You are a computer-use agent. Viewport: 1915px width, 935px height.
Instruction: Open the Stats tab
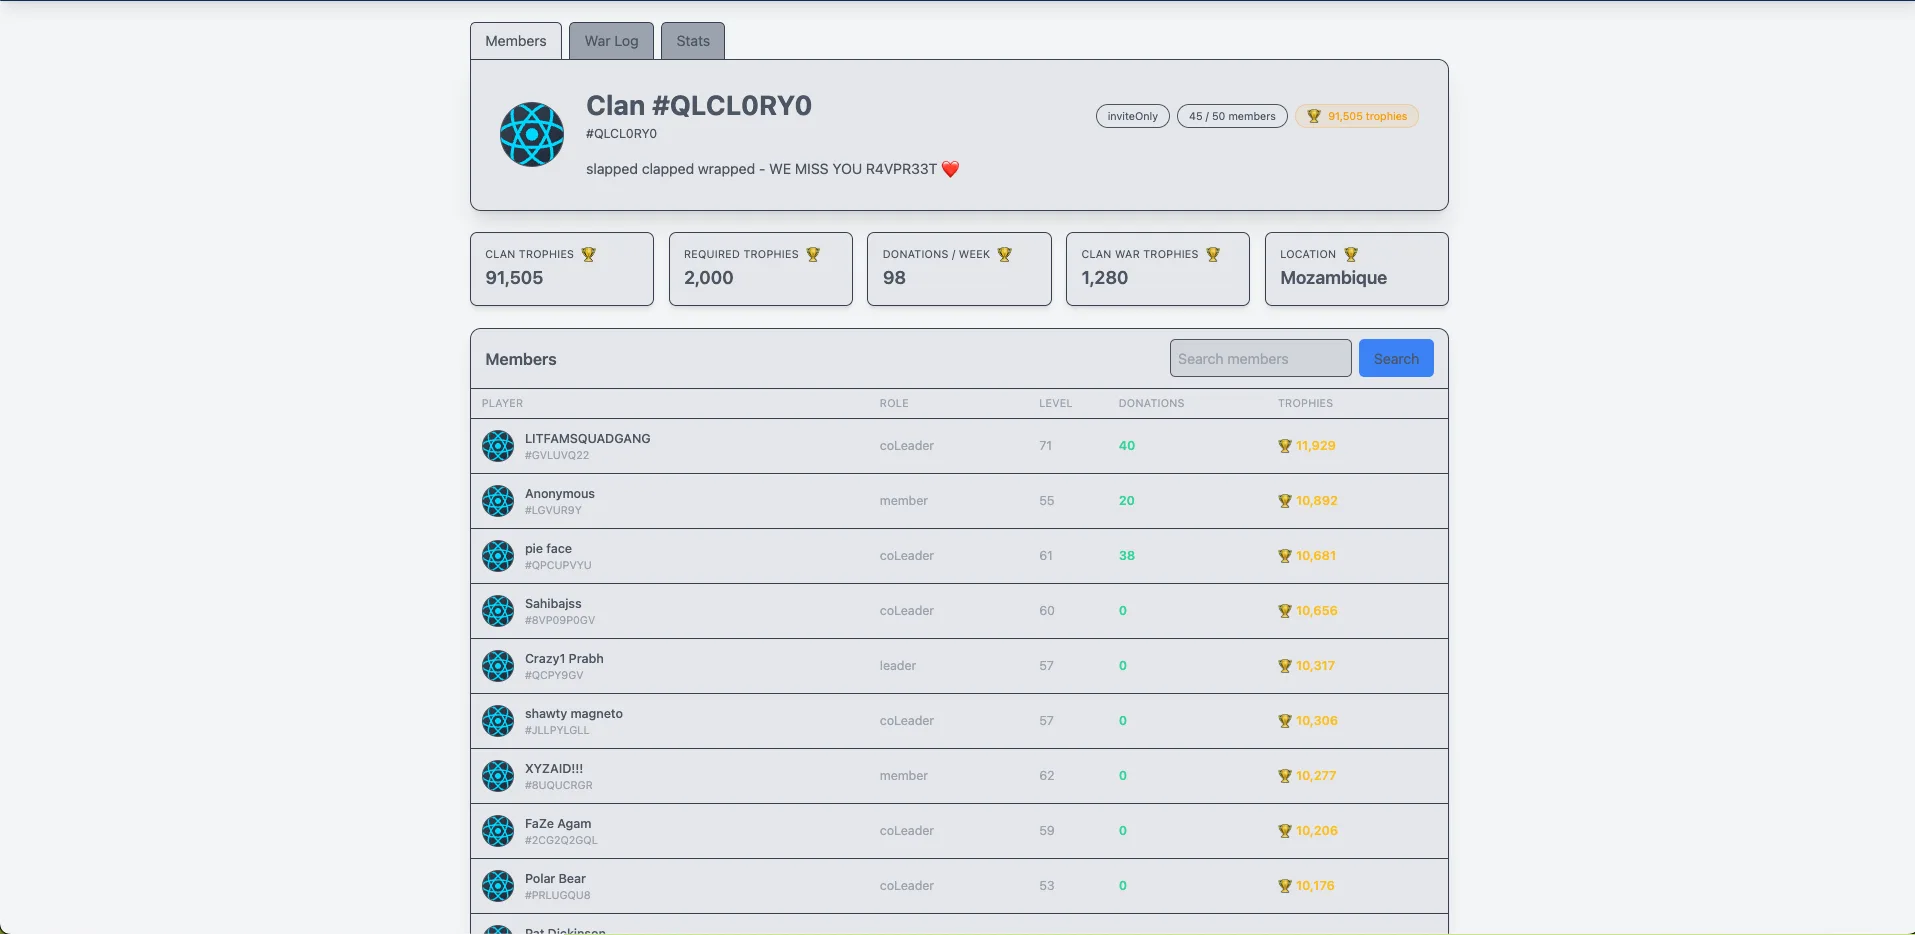693,41
